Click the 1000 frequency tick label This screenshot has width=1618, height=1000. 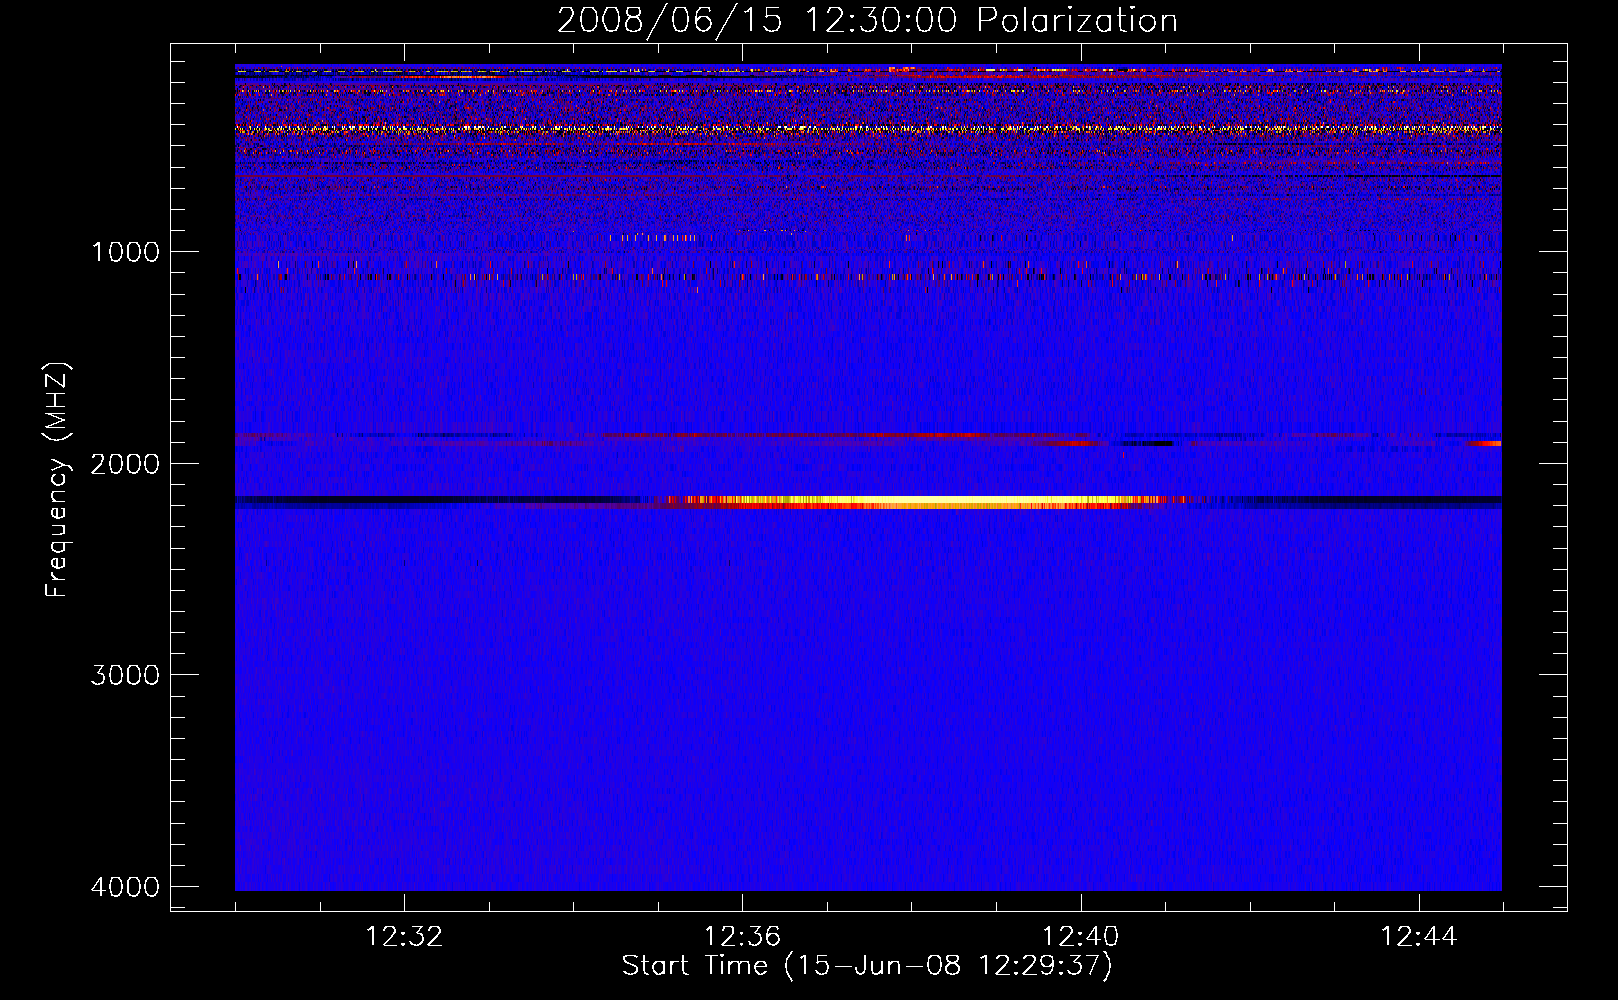[x=125, y=251]
